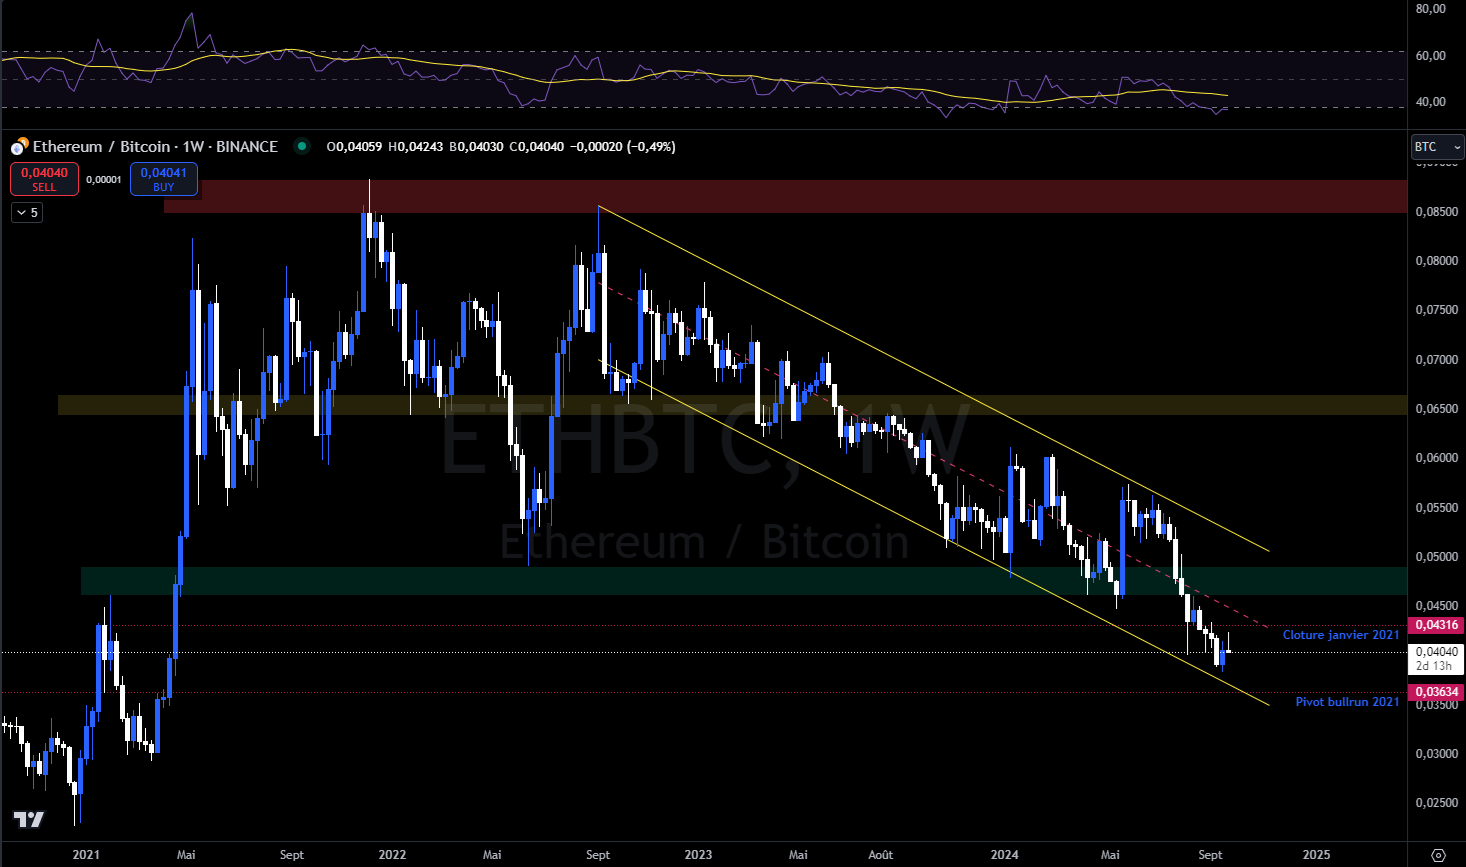1466x867 pixels.
Task: Click the 0,07500 price scale label
Action: coord(1436,310)
